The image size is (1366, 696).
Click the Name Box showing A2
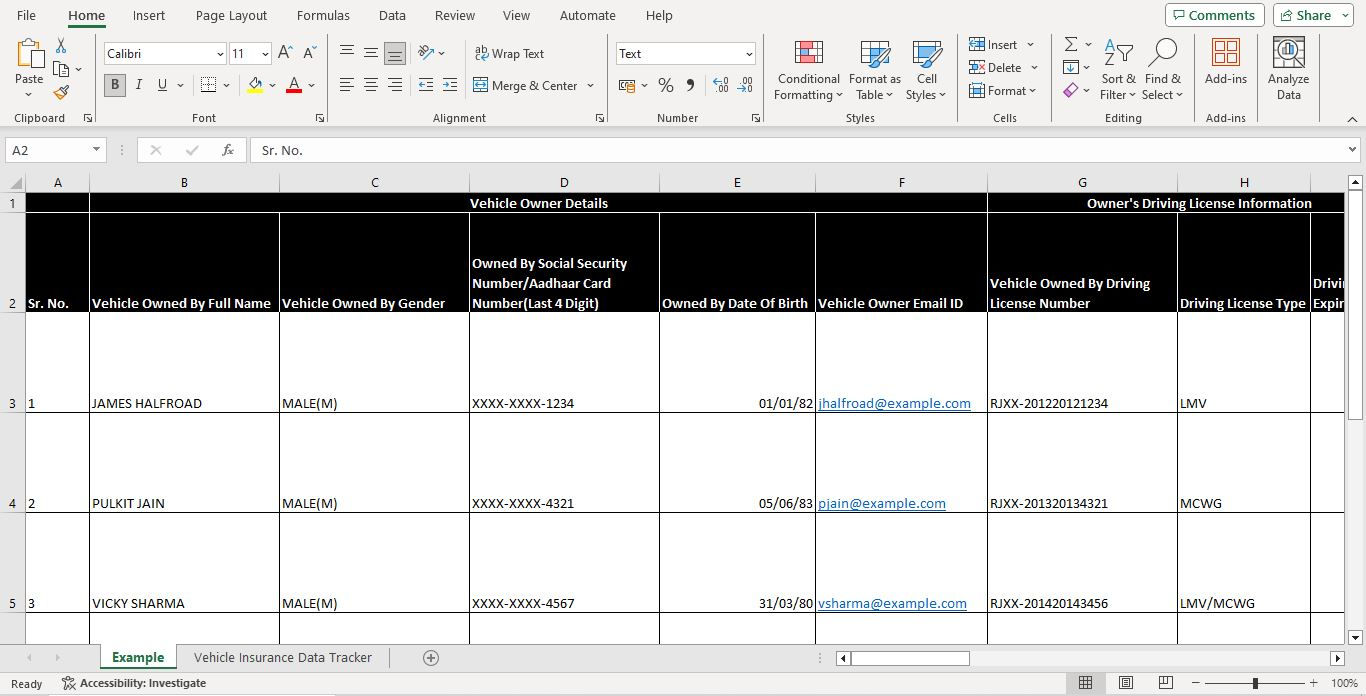[x=47, y=148]
